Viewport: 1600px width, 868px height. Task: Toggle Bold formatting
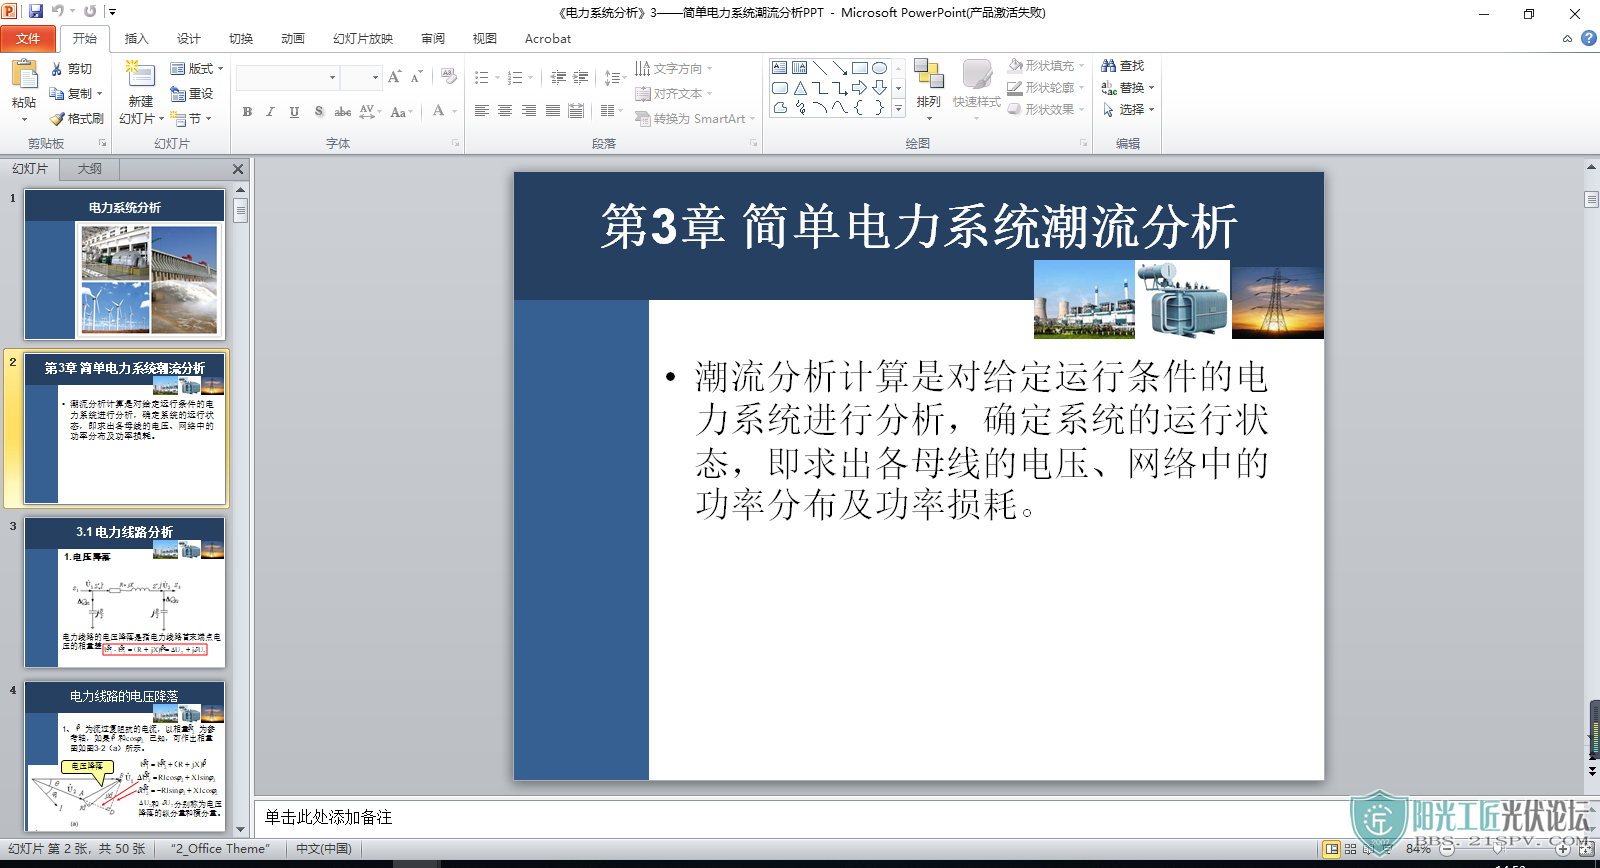247,111
